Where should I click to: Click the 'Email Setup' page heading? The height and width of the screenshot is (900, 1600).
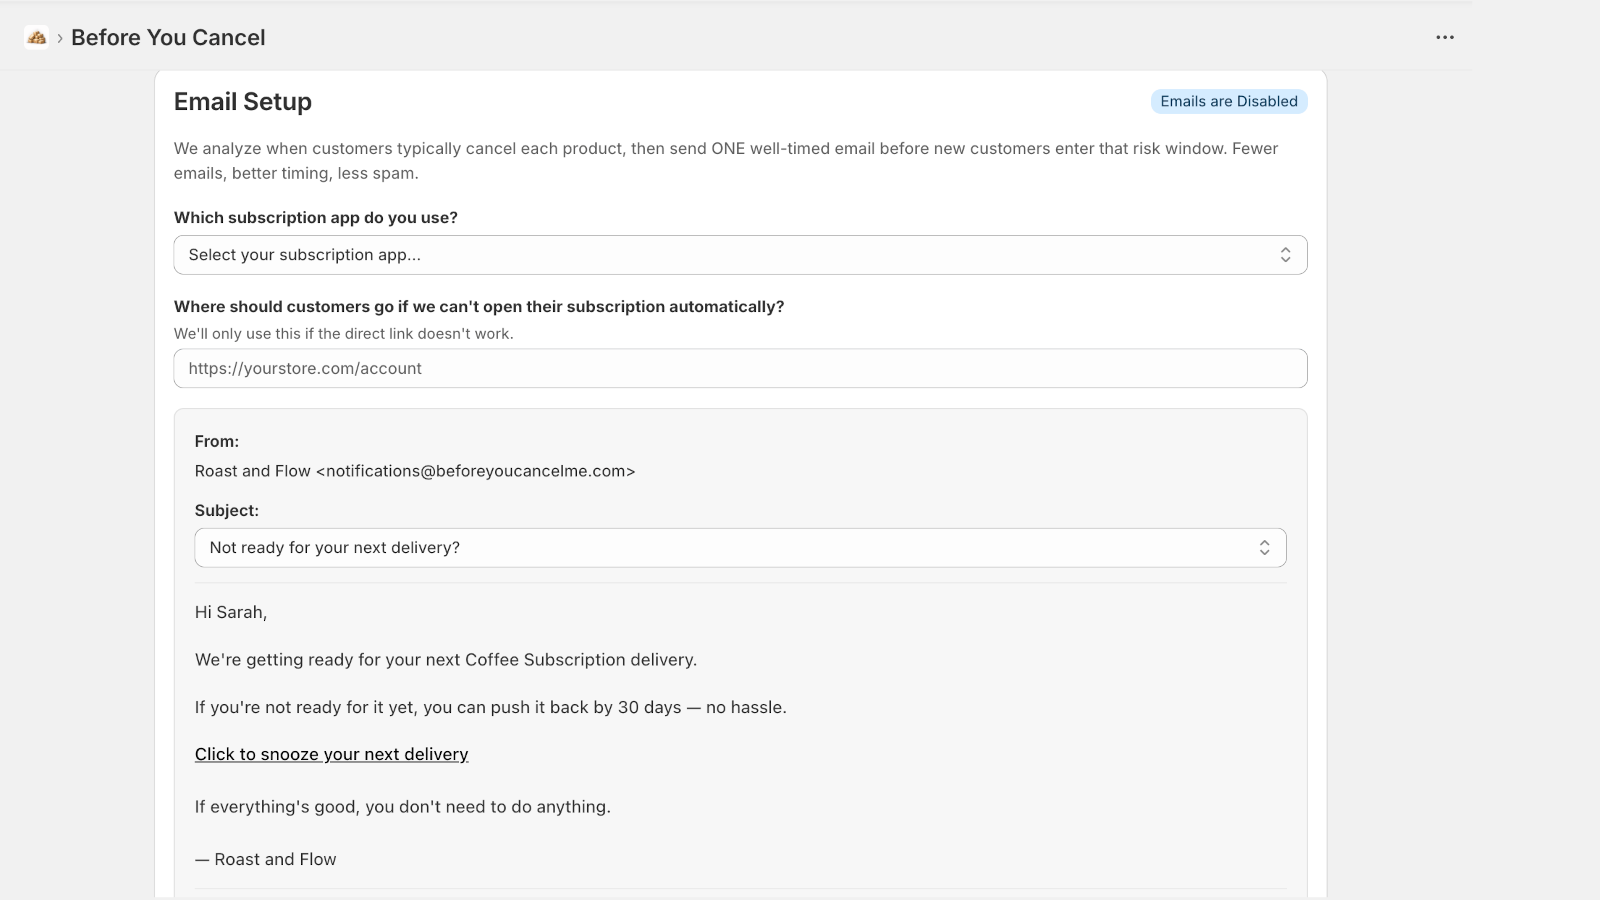(242, 101)
